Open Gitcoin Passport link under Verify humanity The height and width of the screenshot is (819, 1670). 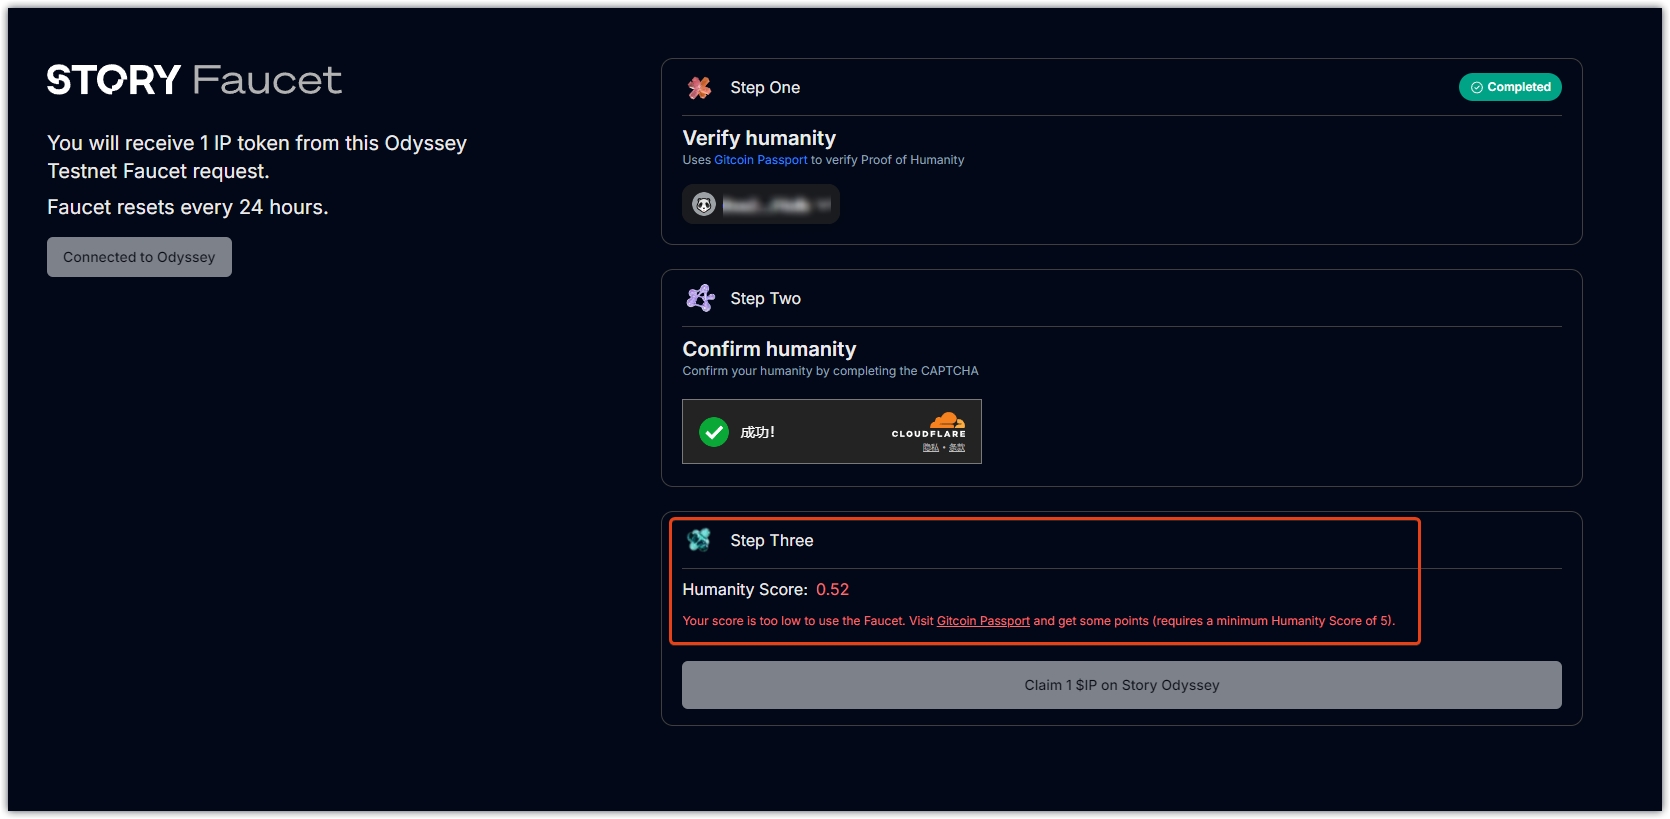[x=760, y=160]
